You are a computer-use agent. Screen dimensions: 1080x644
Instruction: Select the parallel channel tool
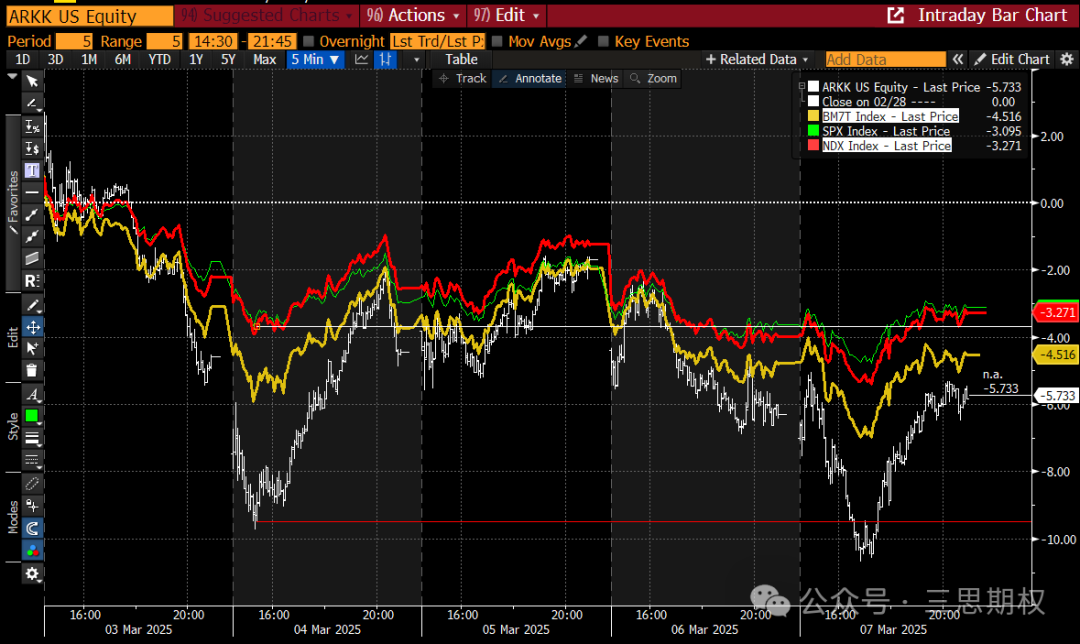32,258
